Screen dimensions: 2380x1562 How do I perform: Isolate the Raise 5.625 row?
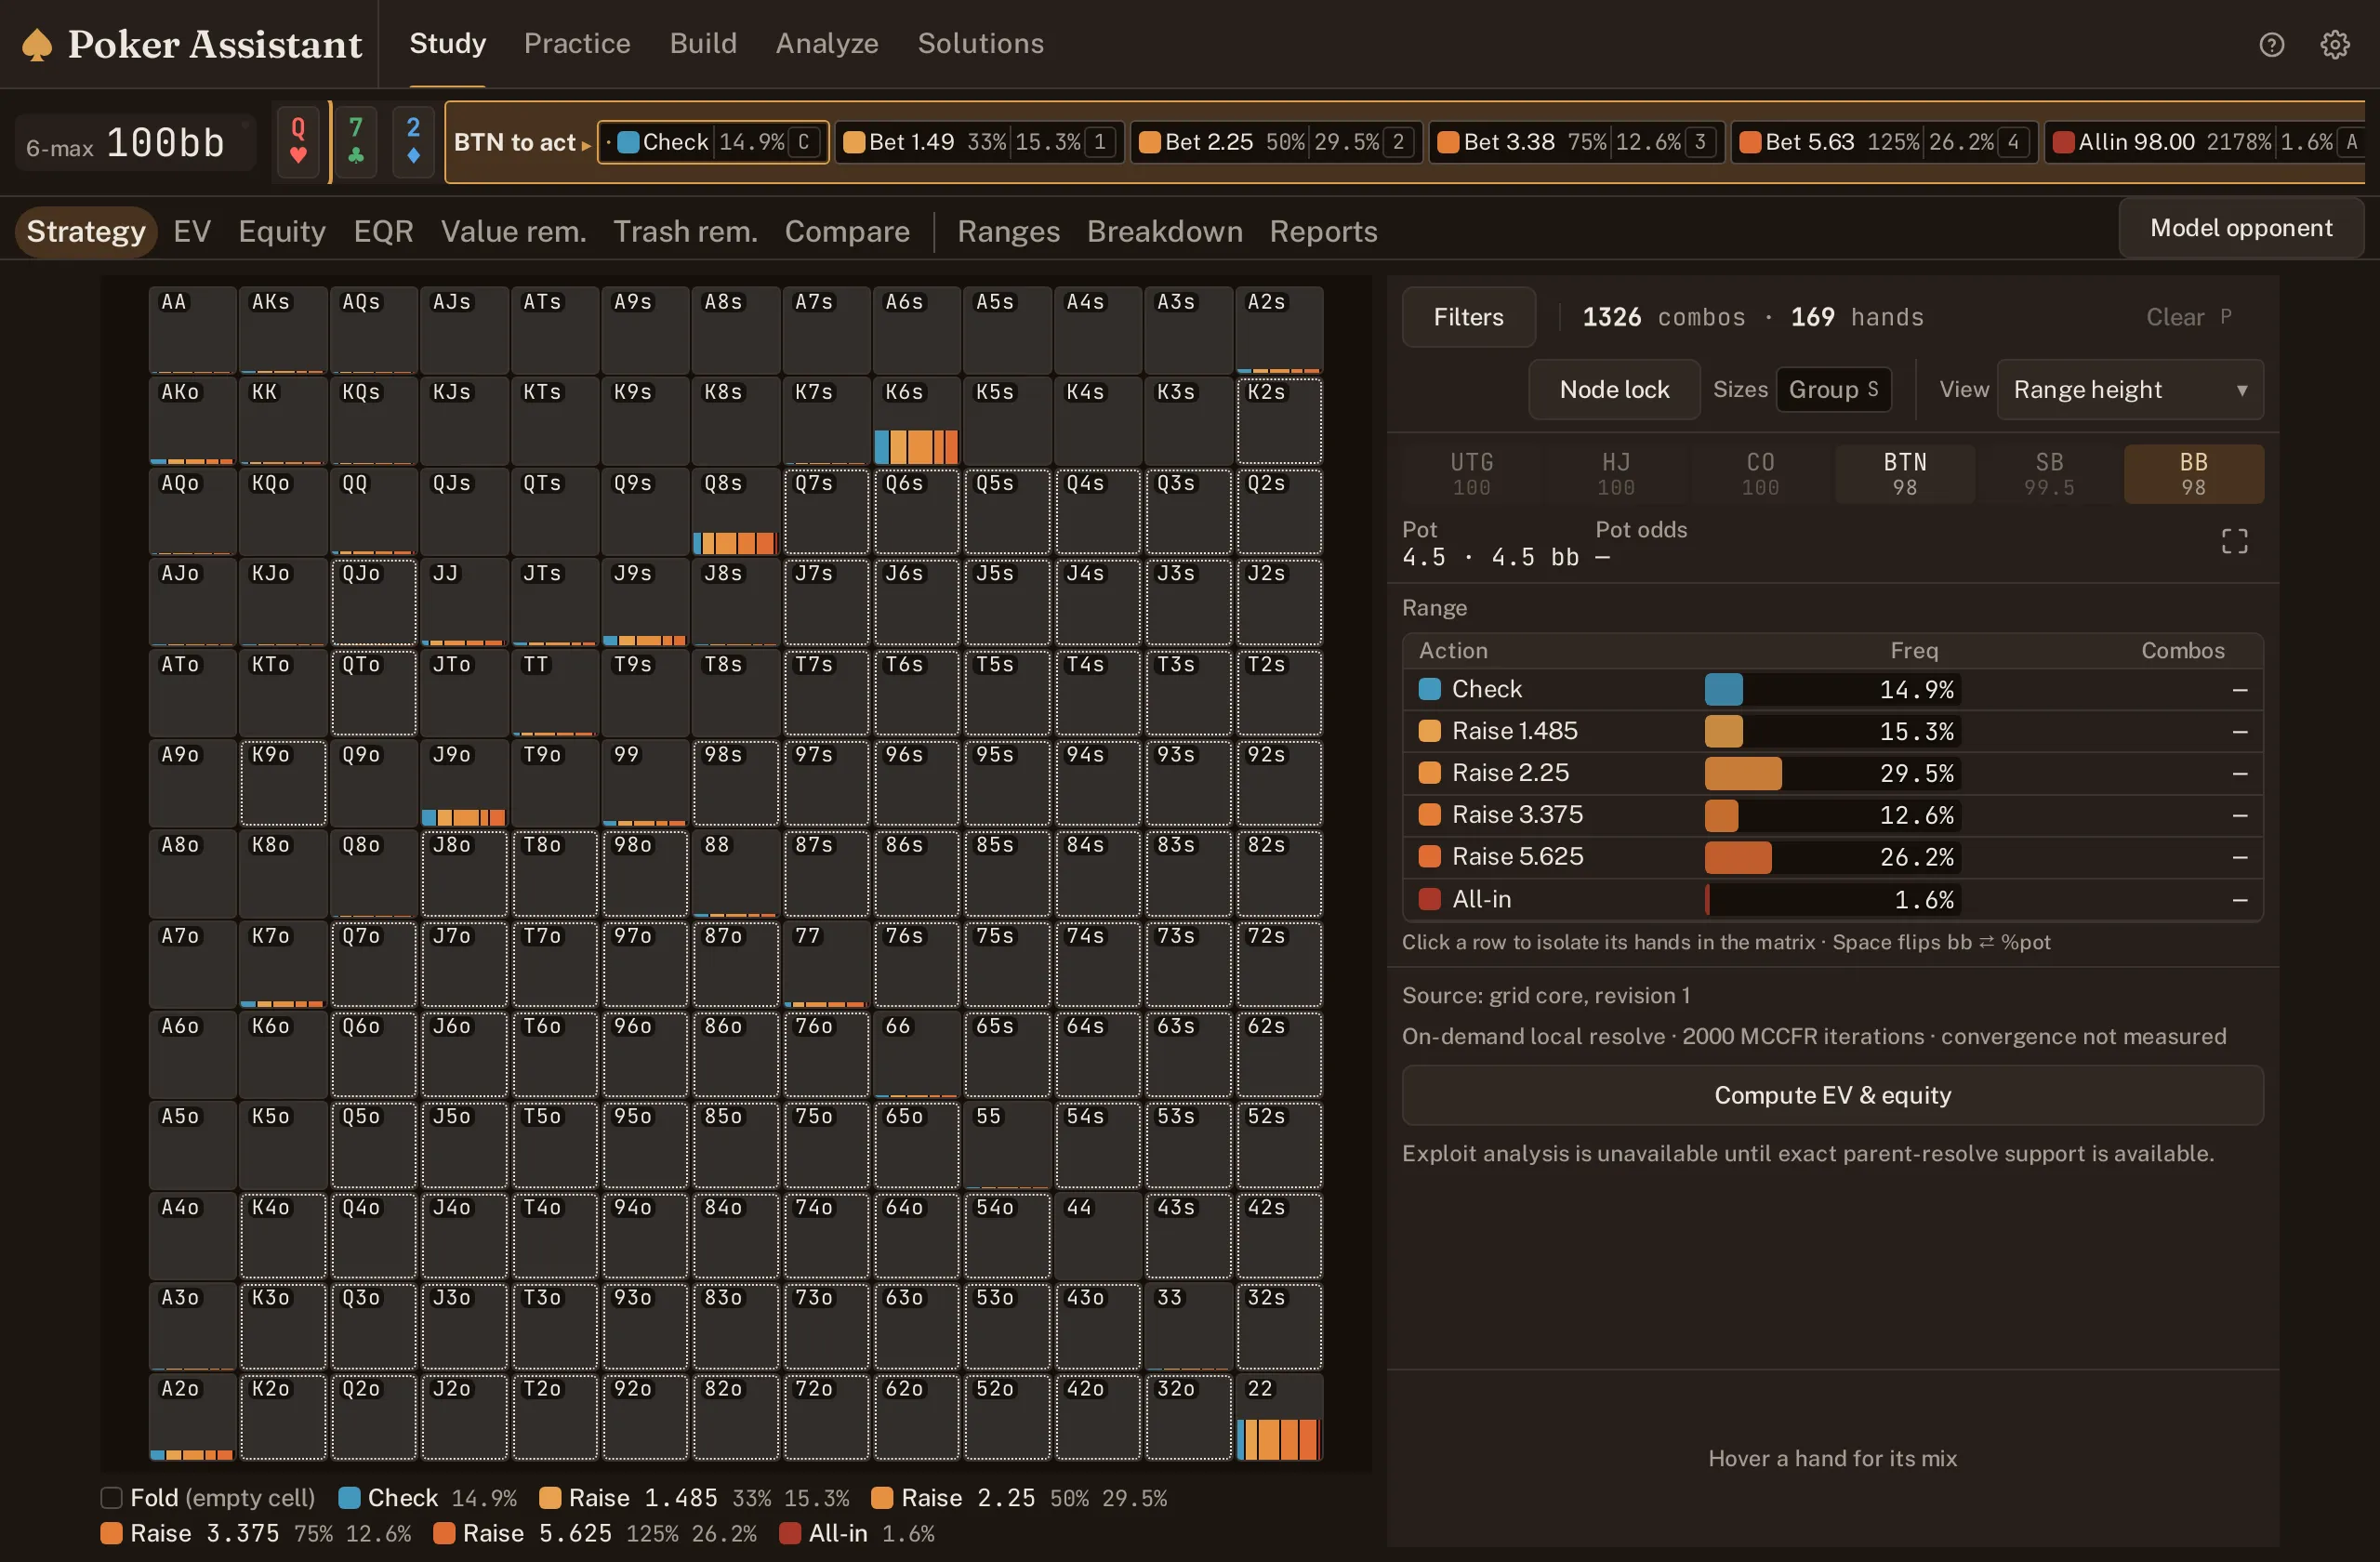pos(1832,857)
